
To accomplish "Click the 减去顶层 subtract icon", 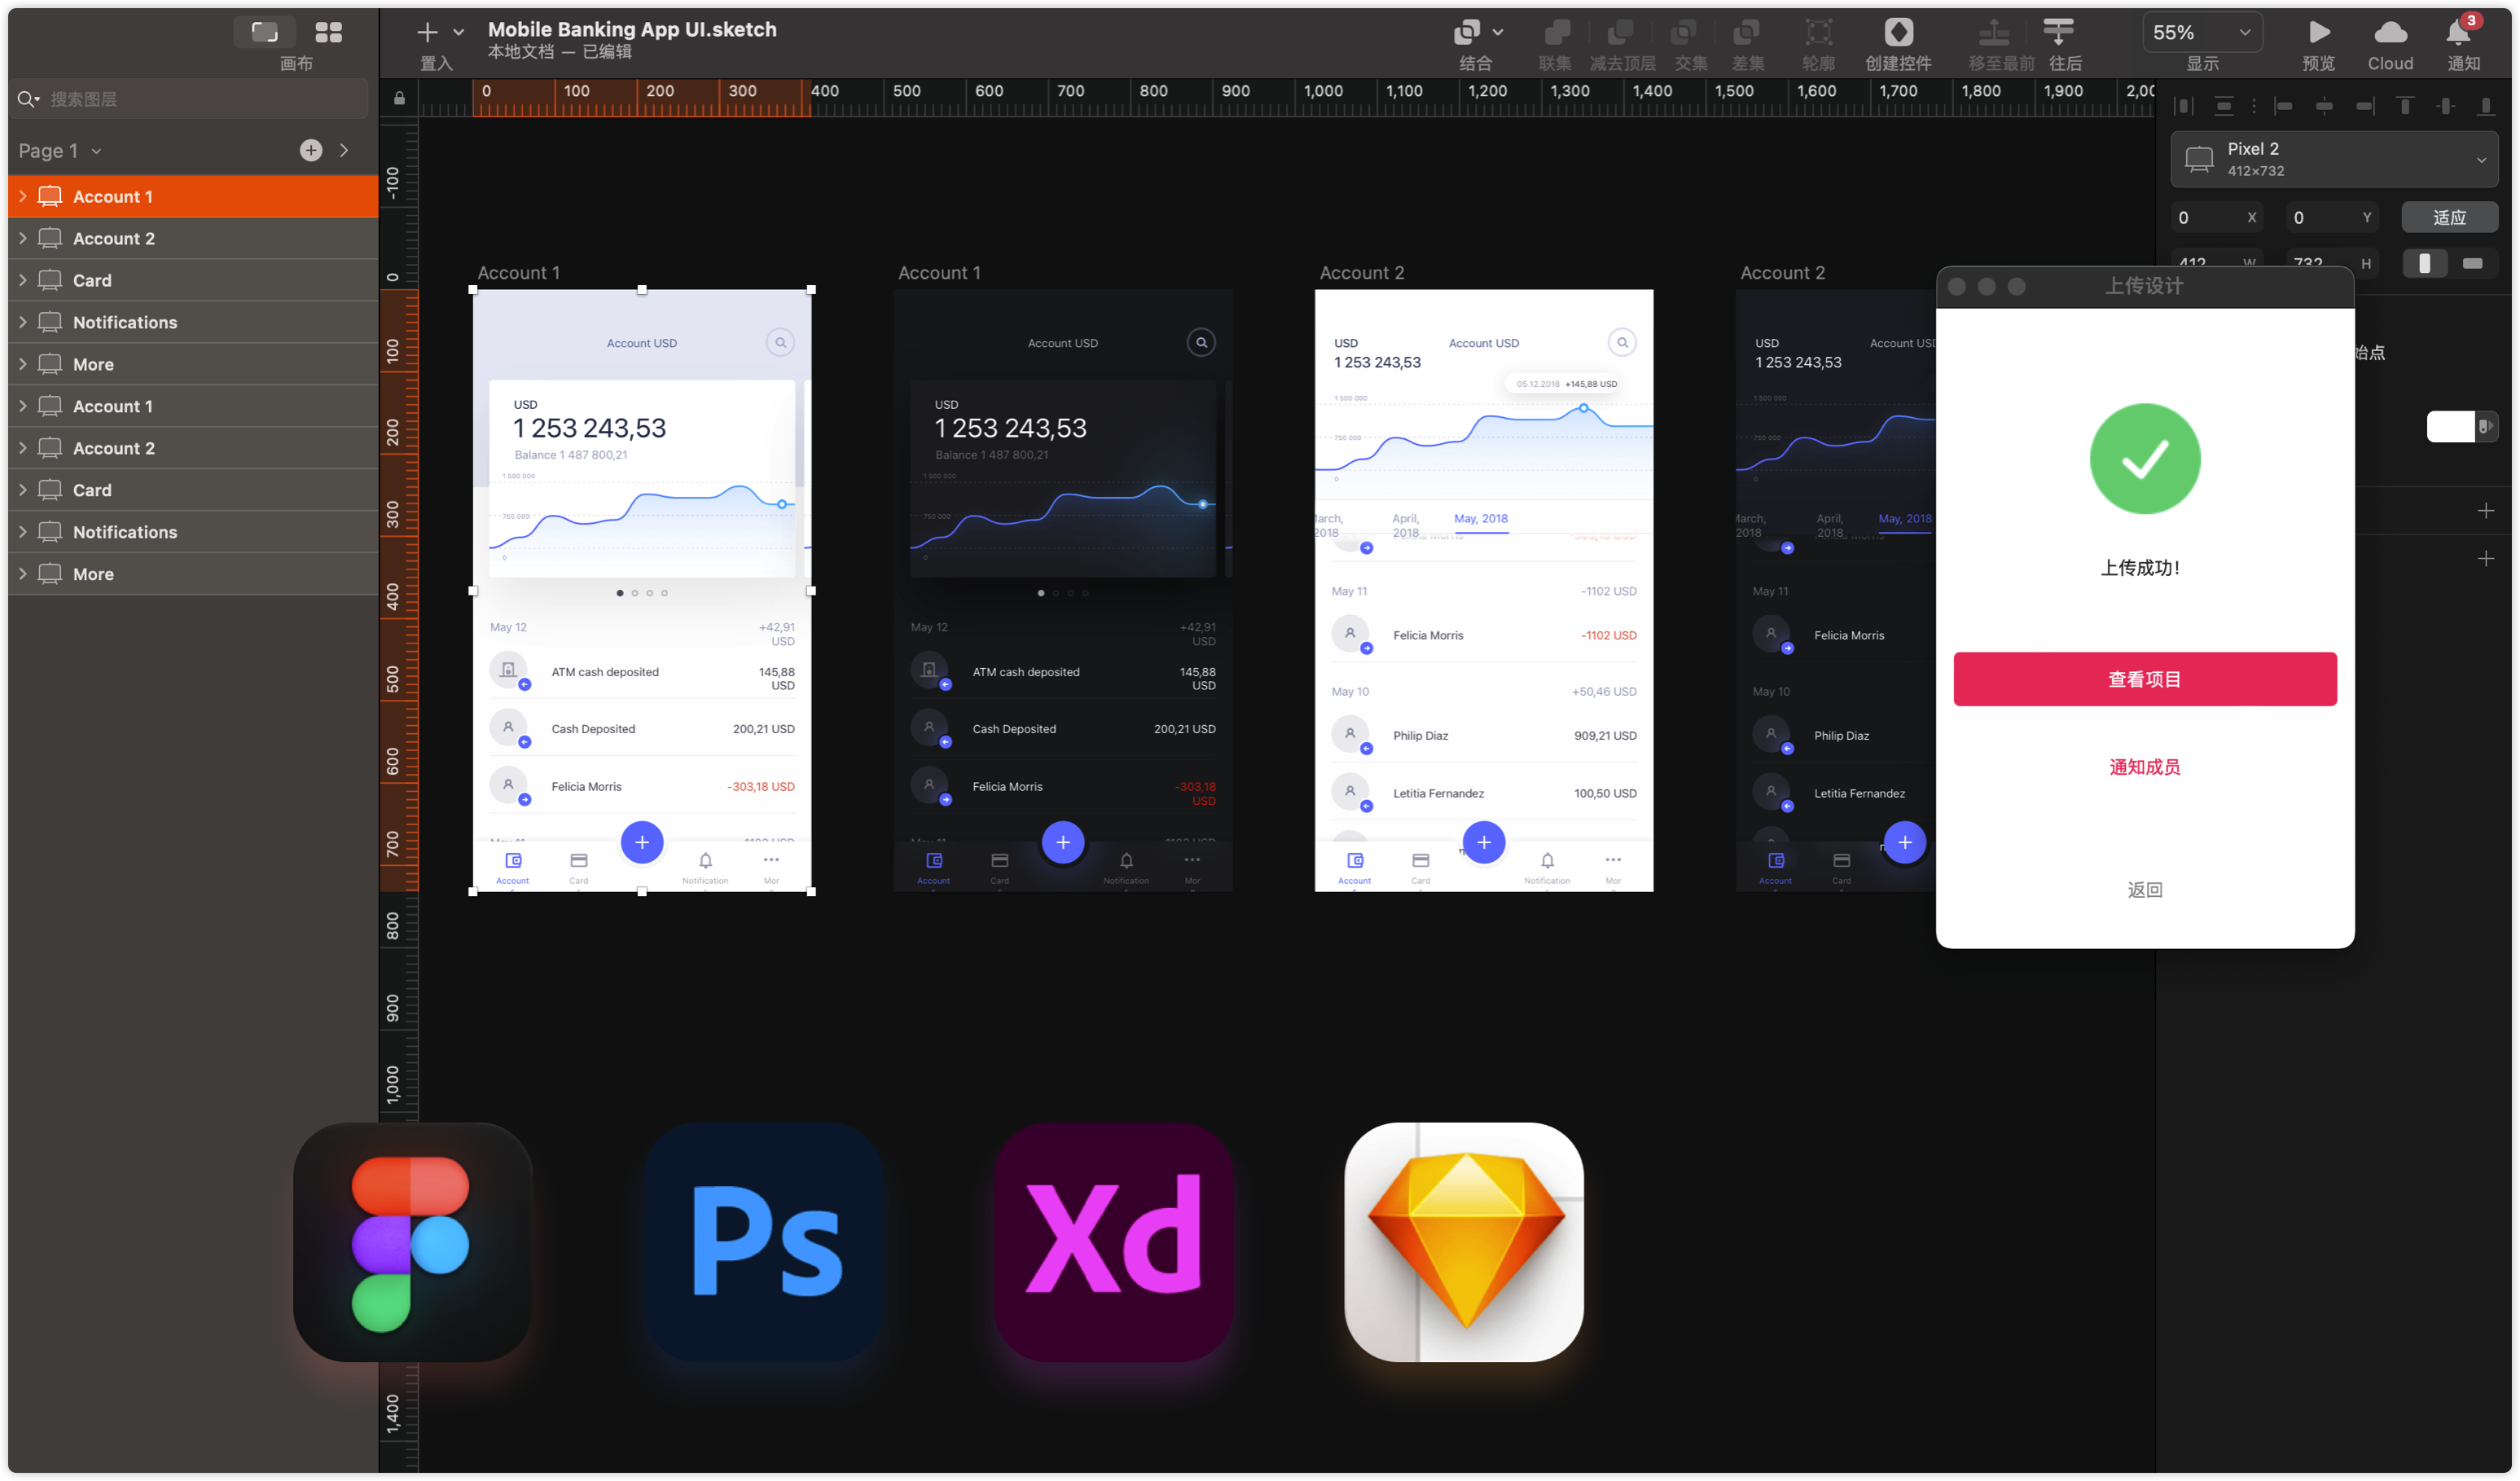I will 1620,32.
